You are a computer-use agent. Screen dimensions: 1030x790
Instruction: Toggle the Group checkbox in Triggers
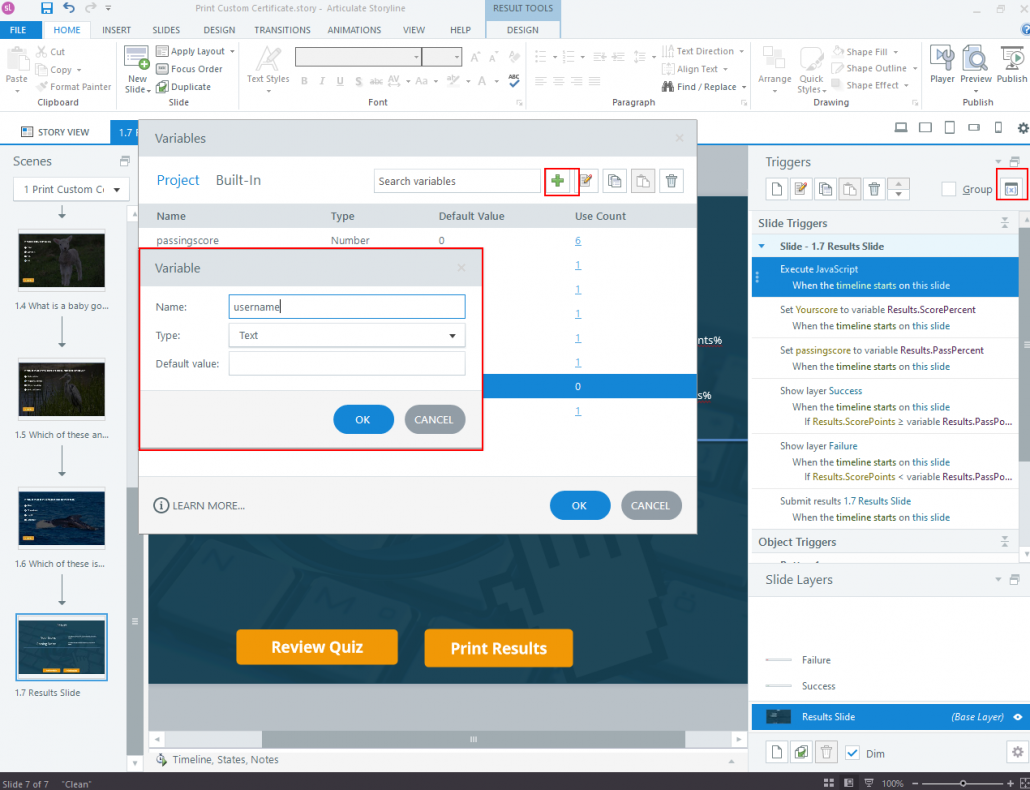(949, 189)
